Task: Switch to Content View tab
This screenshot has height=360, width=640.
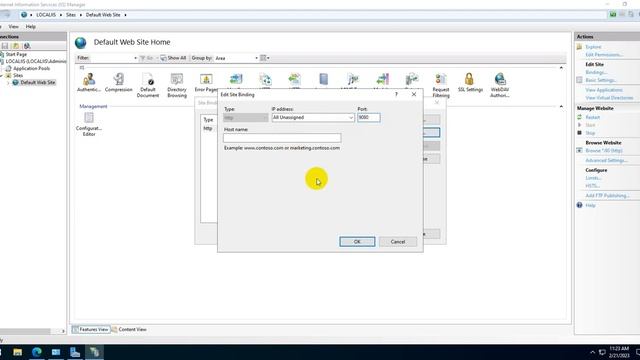Action: click(129, 329)
